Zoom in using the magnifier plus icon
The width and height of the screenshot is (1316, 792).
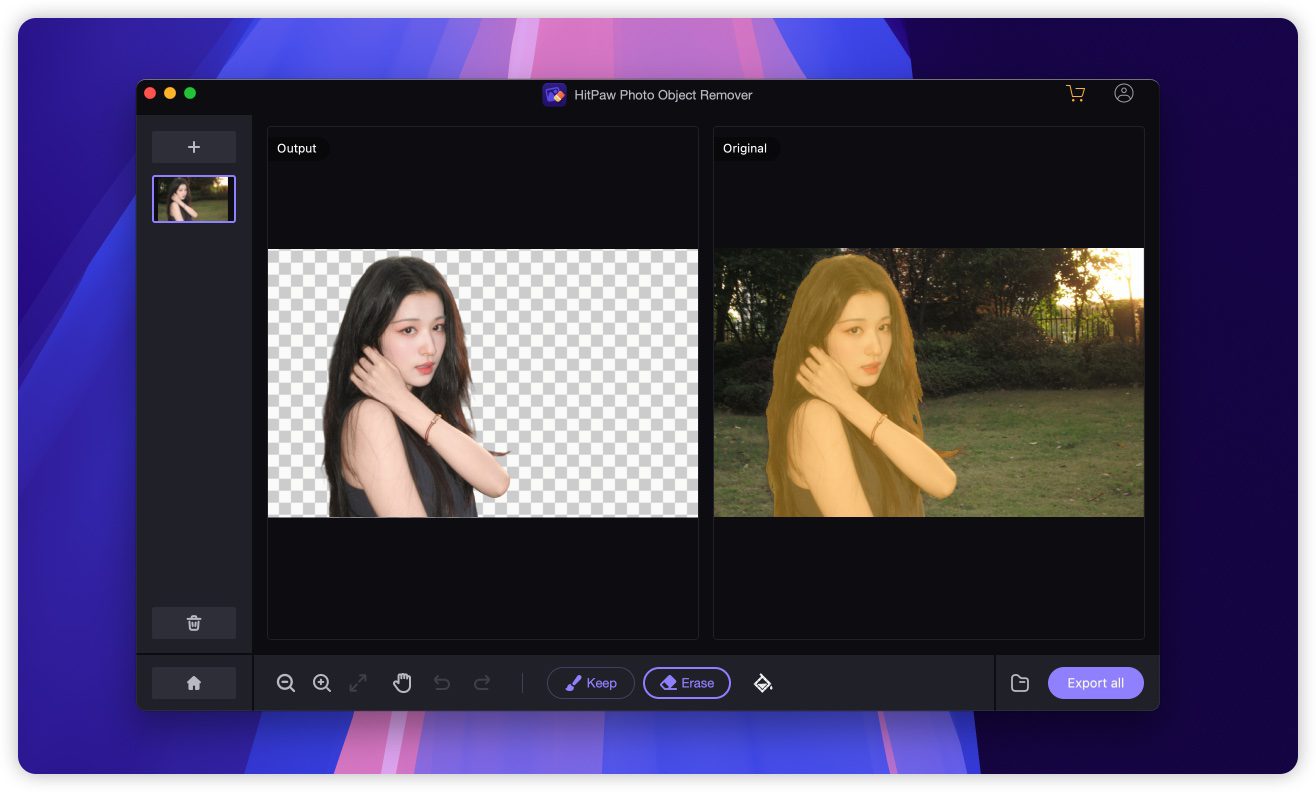322,683
